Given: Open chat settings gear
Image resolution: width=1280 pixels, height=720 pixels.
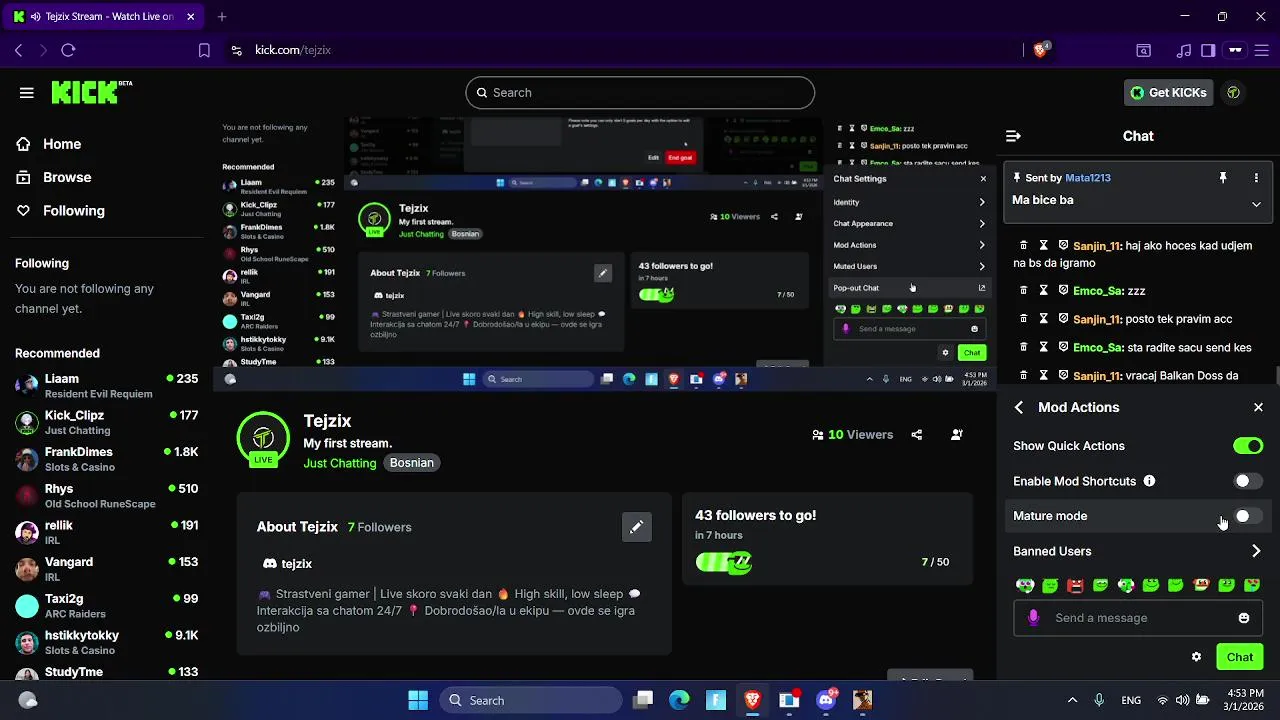Looking at the screenshot, I should 1196,657.
